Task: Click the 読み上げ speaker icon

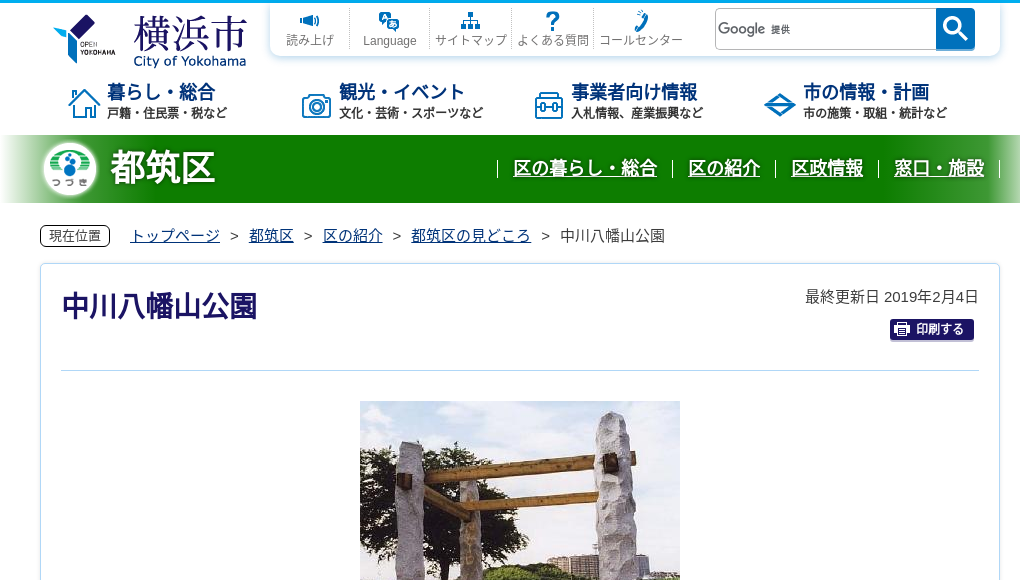Action: point(309,21)
